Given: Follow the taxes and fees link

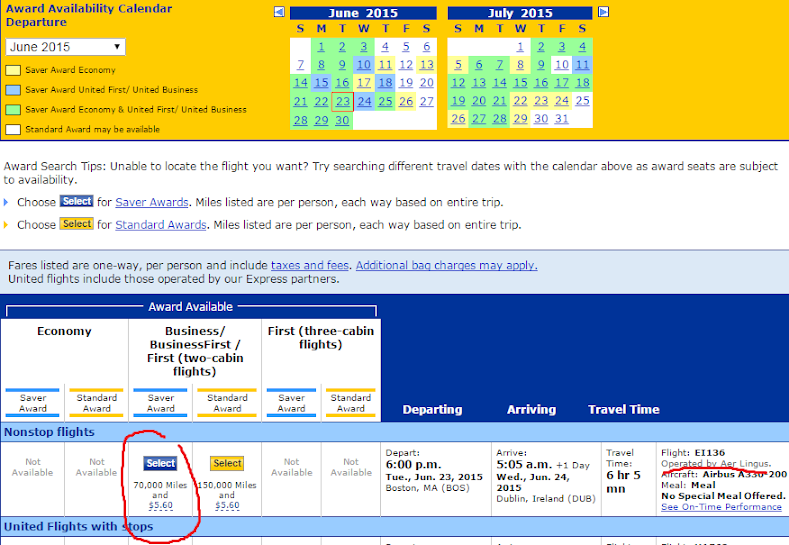Looking at the screenshot, I should click(309, 265).
